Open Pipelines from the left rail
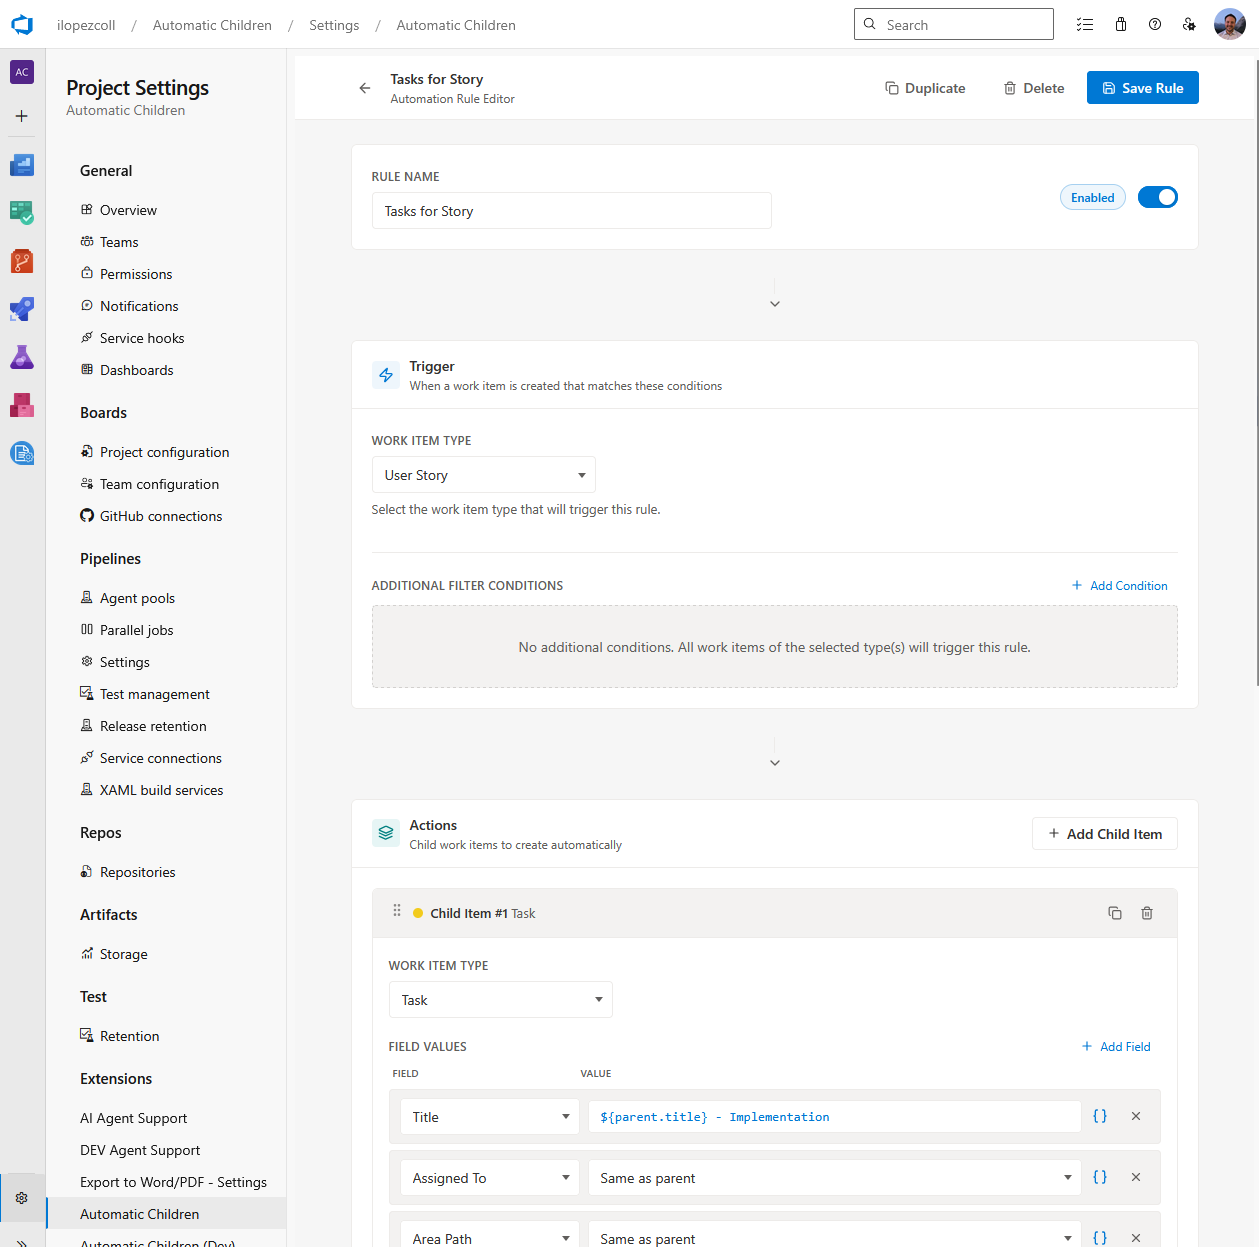Viewport: 1259px width, 1247px height. point(21,309)
